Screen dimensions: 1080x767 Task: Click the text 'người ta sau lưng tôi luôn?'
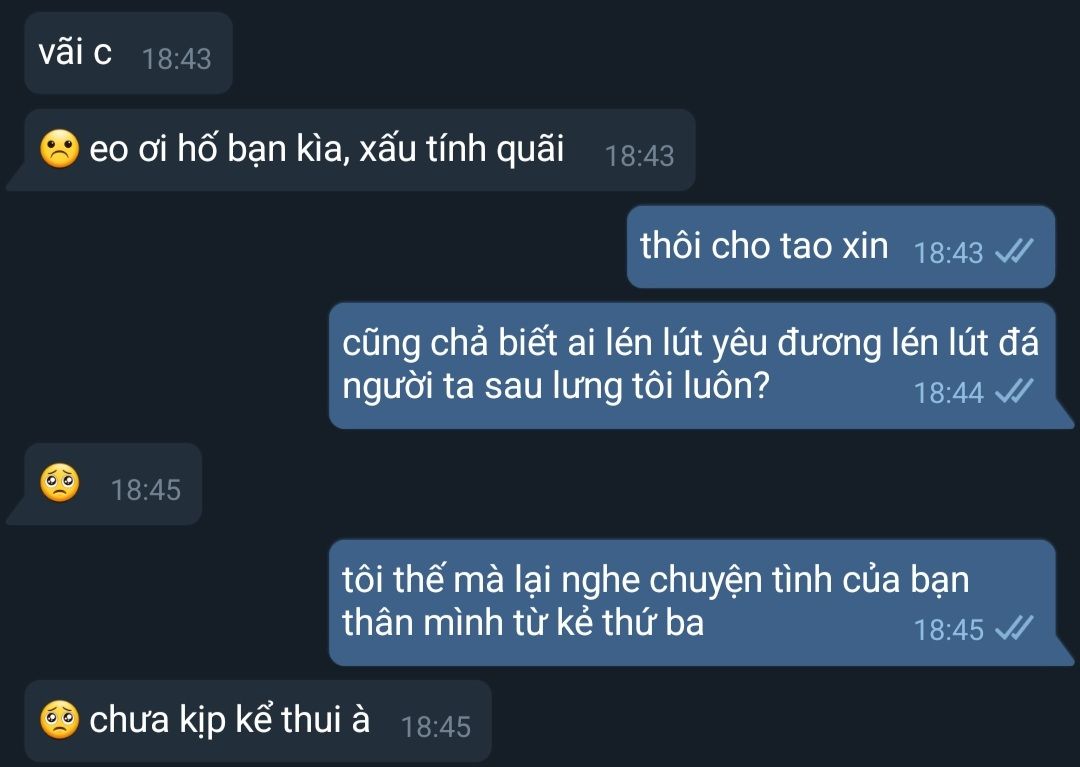pyautogui.click(x=555, y=386)
